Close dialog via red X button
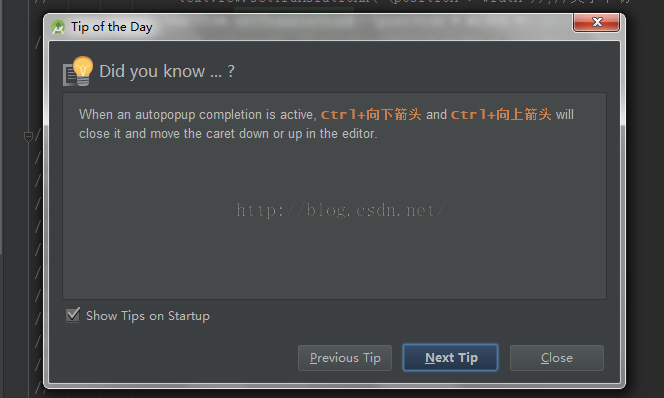 (x=596, y=22)
